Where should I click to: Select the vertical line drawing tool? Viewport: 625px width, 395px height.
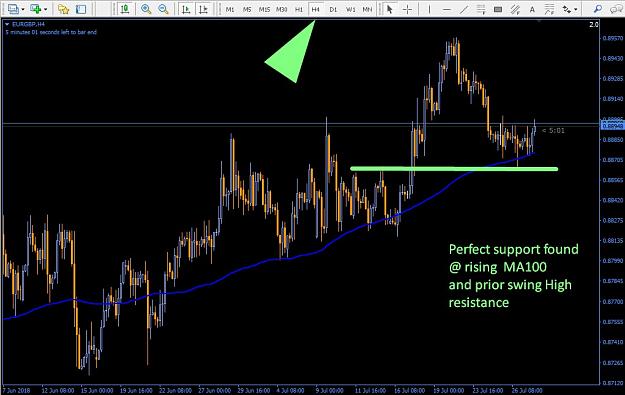click(x=429, y=9)
